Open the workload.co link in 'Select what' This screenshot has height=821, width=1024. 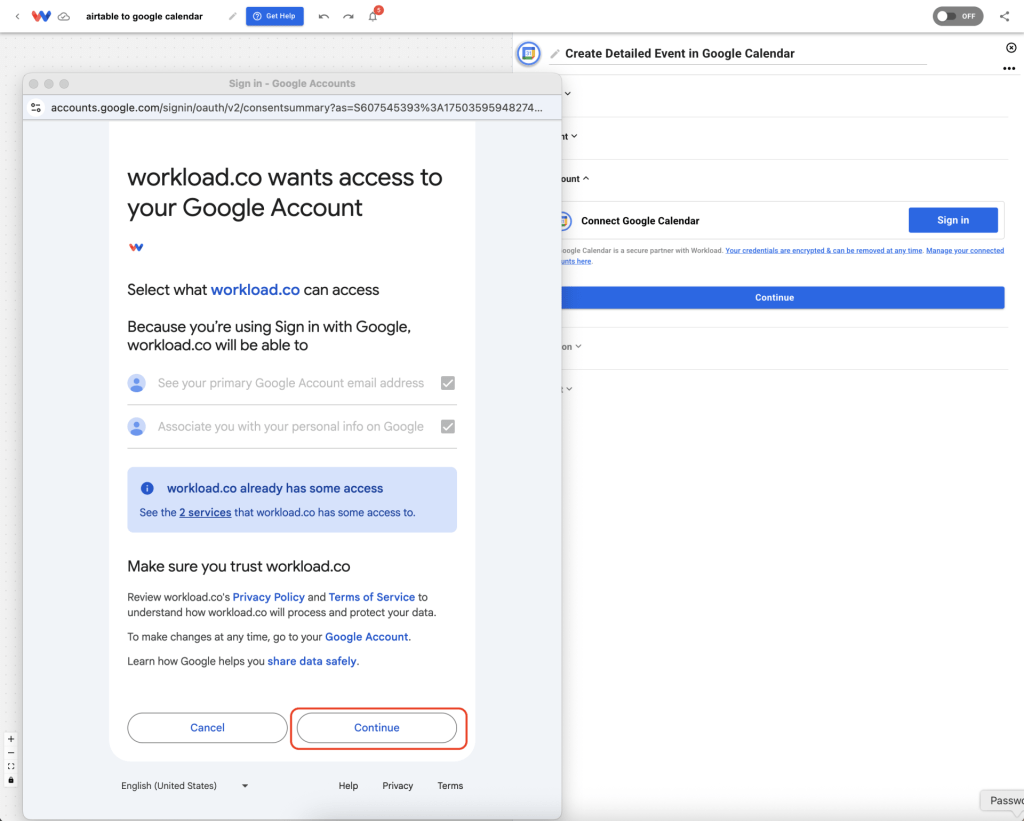(x=255, y=289)
